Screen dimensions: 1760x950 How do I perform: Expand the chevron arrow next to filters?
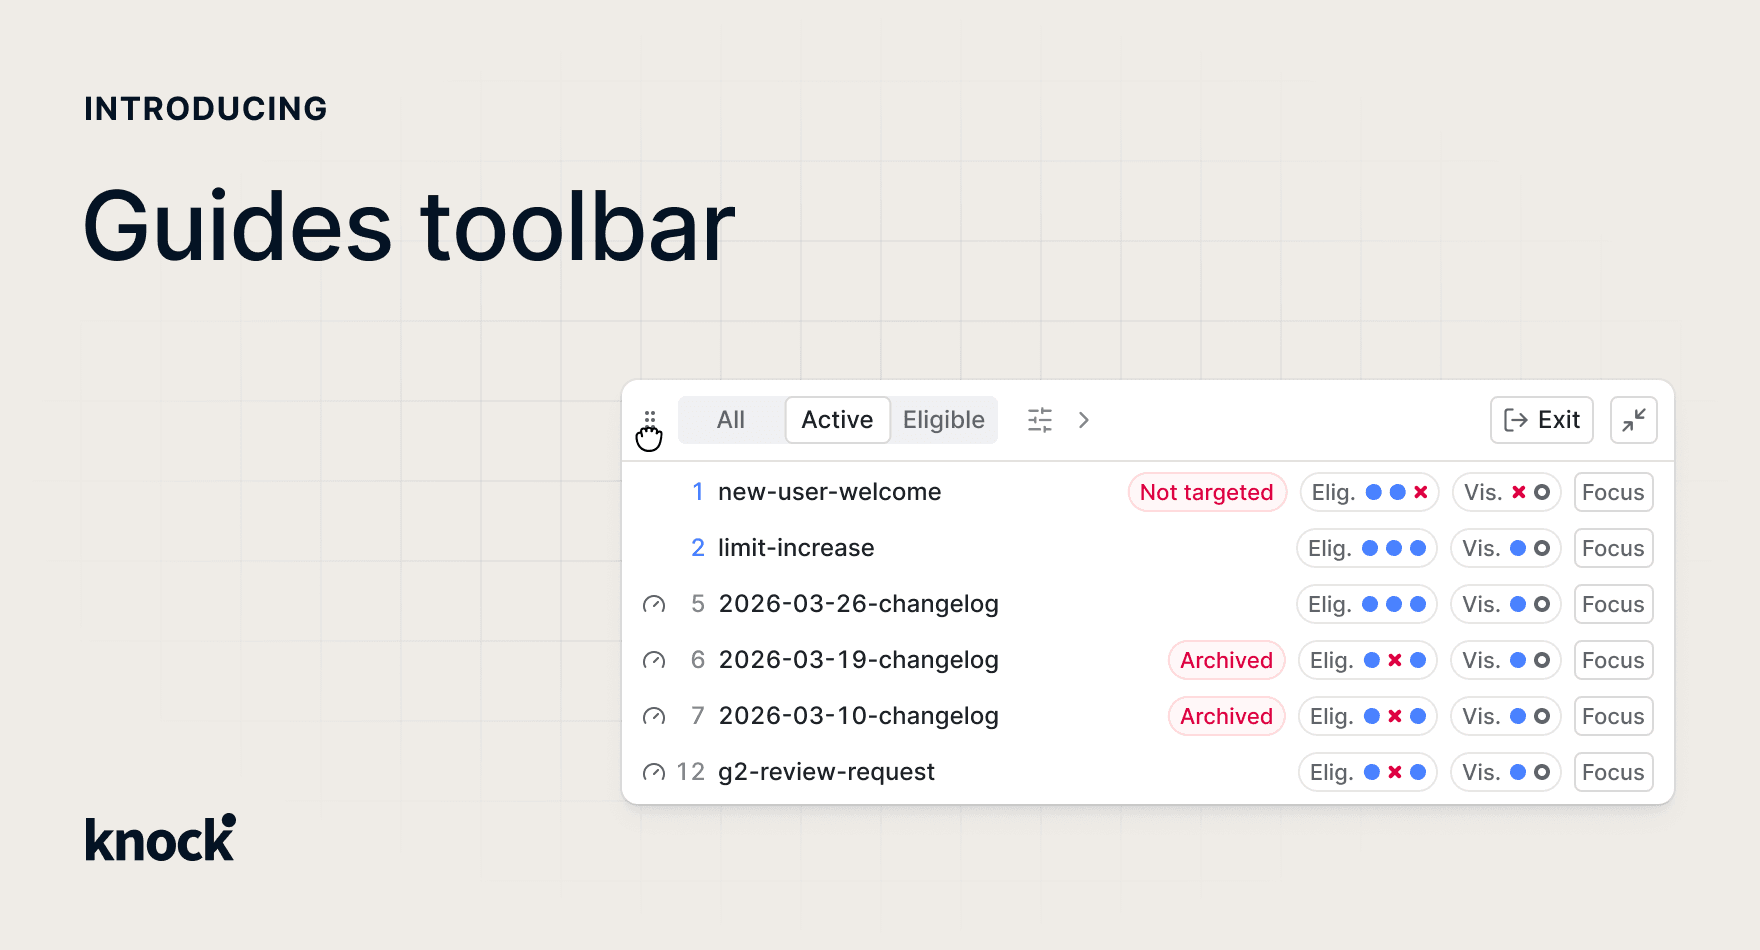[x=1084, y=420]
